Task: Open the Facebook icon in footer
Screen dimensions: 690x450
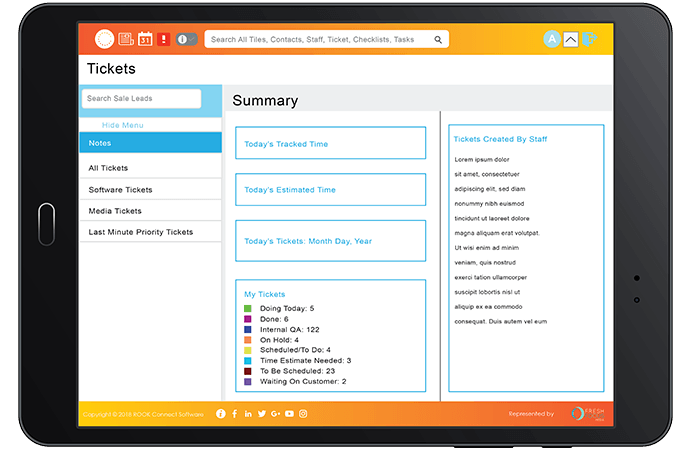Action: point(235,414)
